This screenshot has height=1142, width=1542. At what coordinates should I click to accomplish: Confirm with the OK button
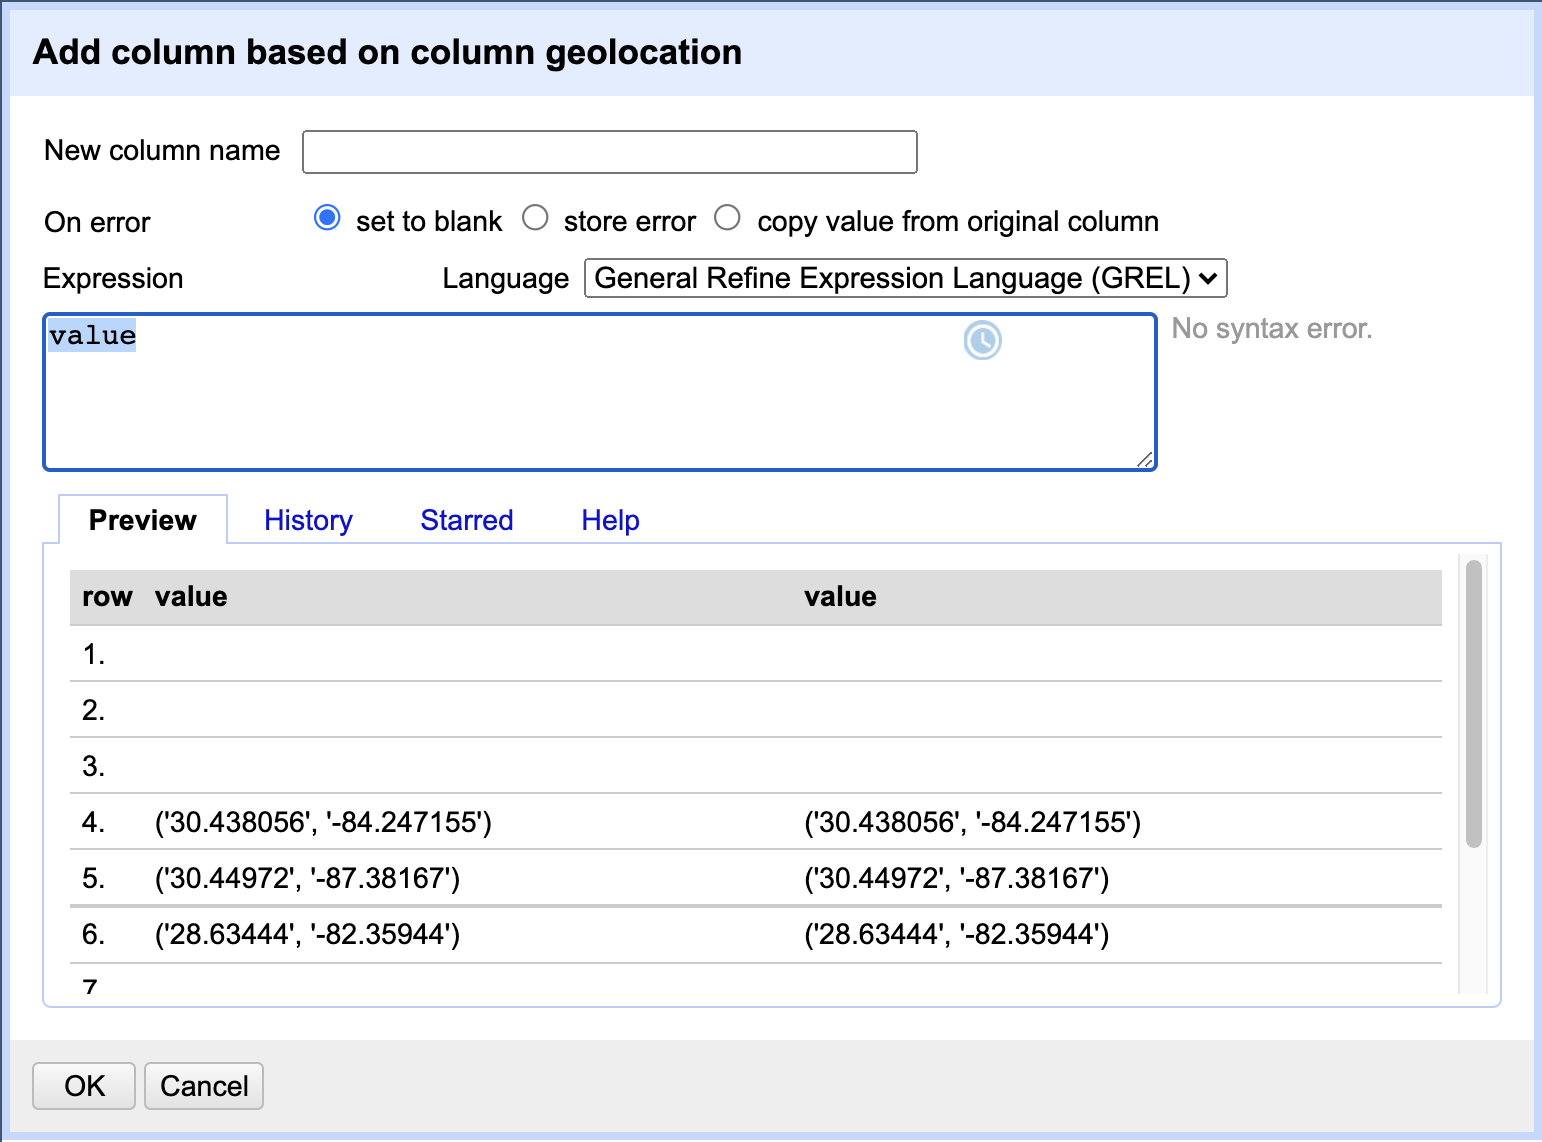pos(83,1086)
